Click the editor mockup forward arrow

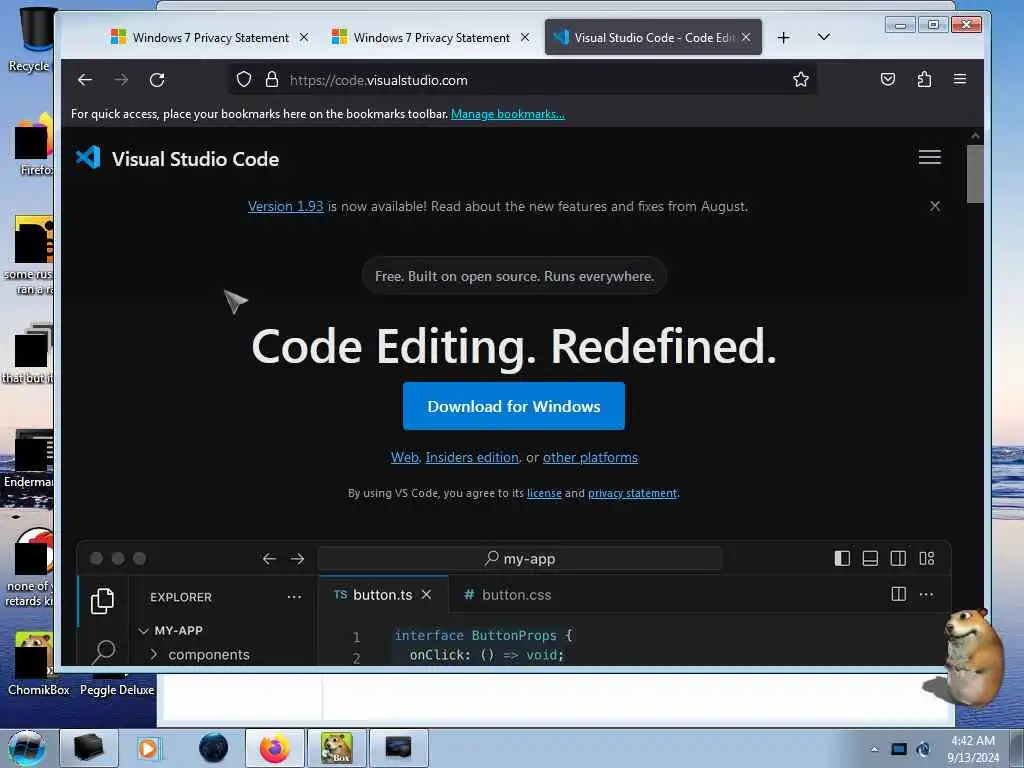297,559
